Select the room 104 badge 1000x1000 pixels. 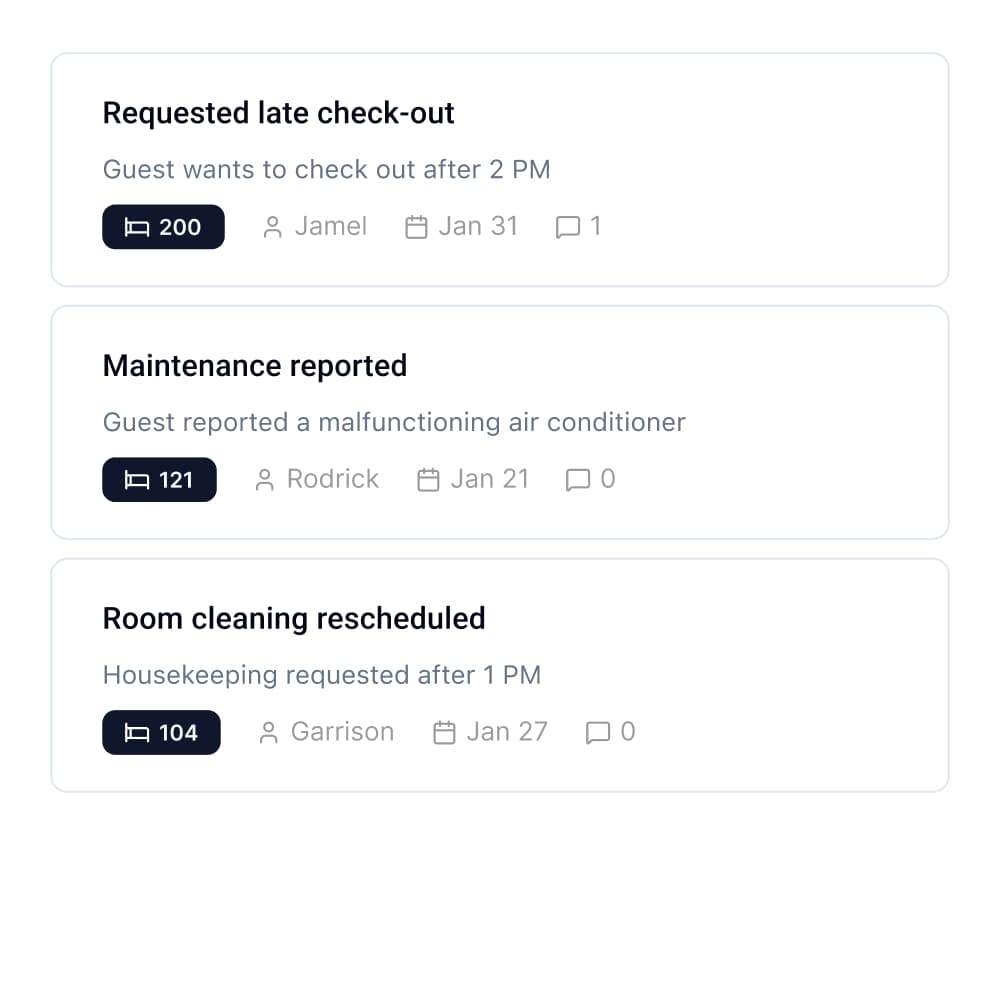click(161, 732)
